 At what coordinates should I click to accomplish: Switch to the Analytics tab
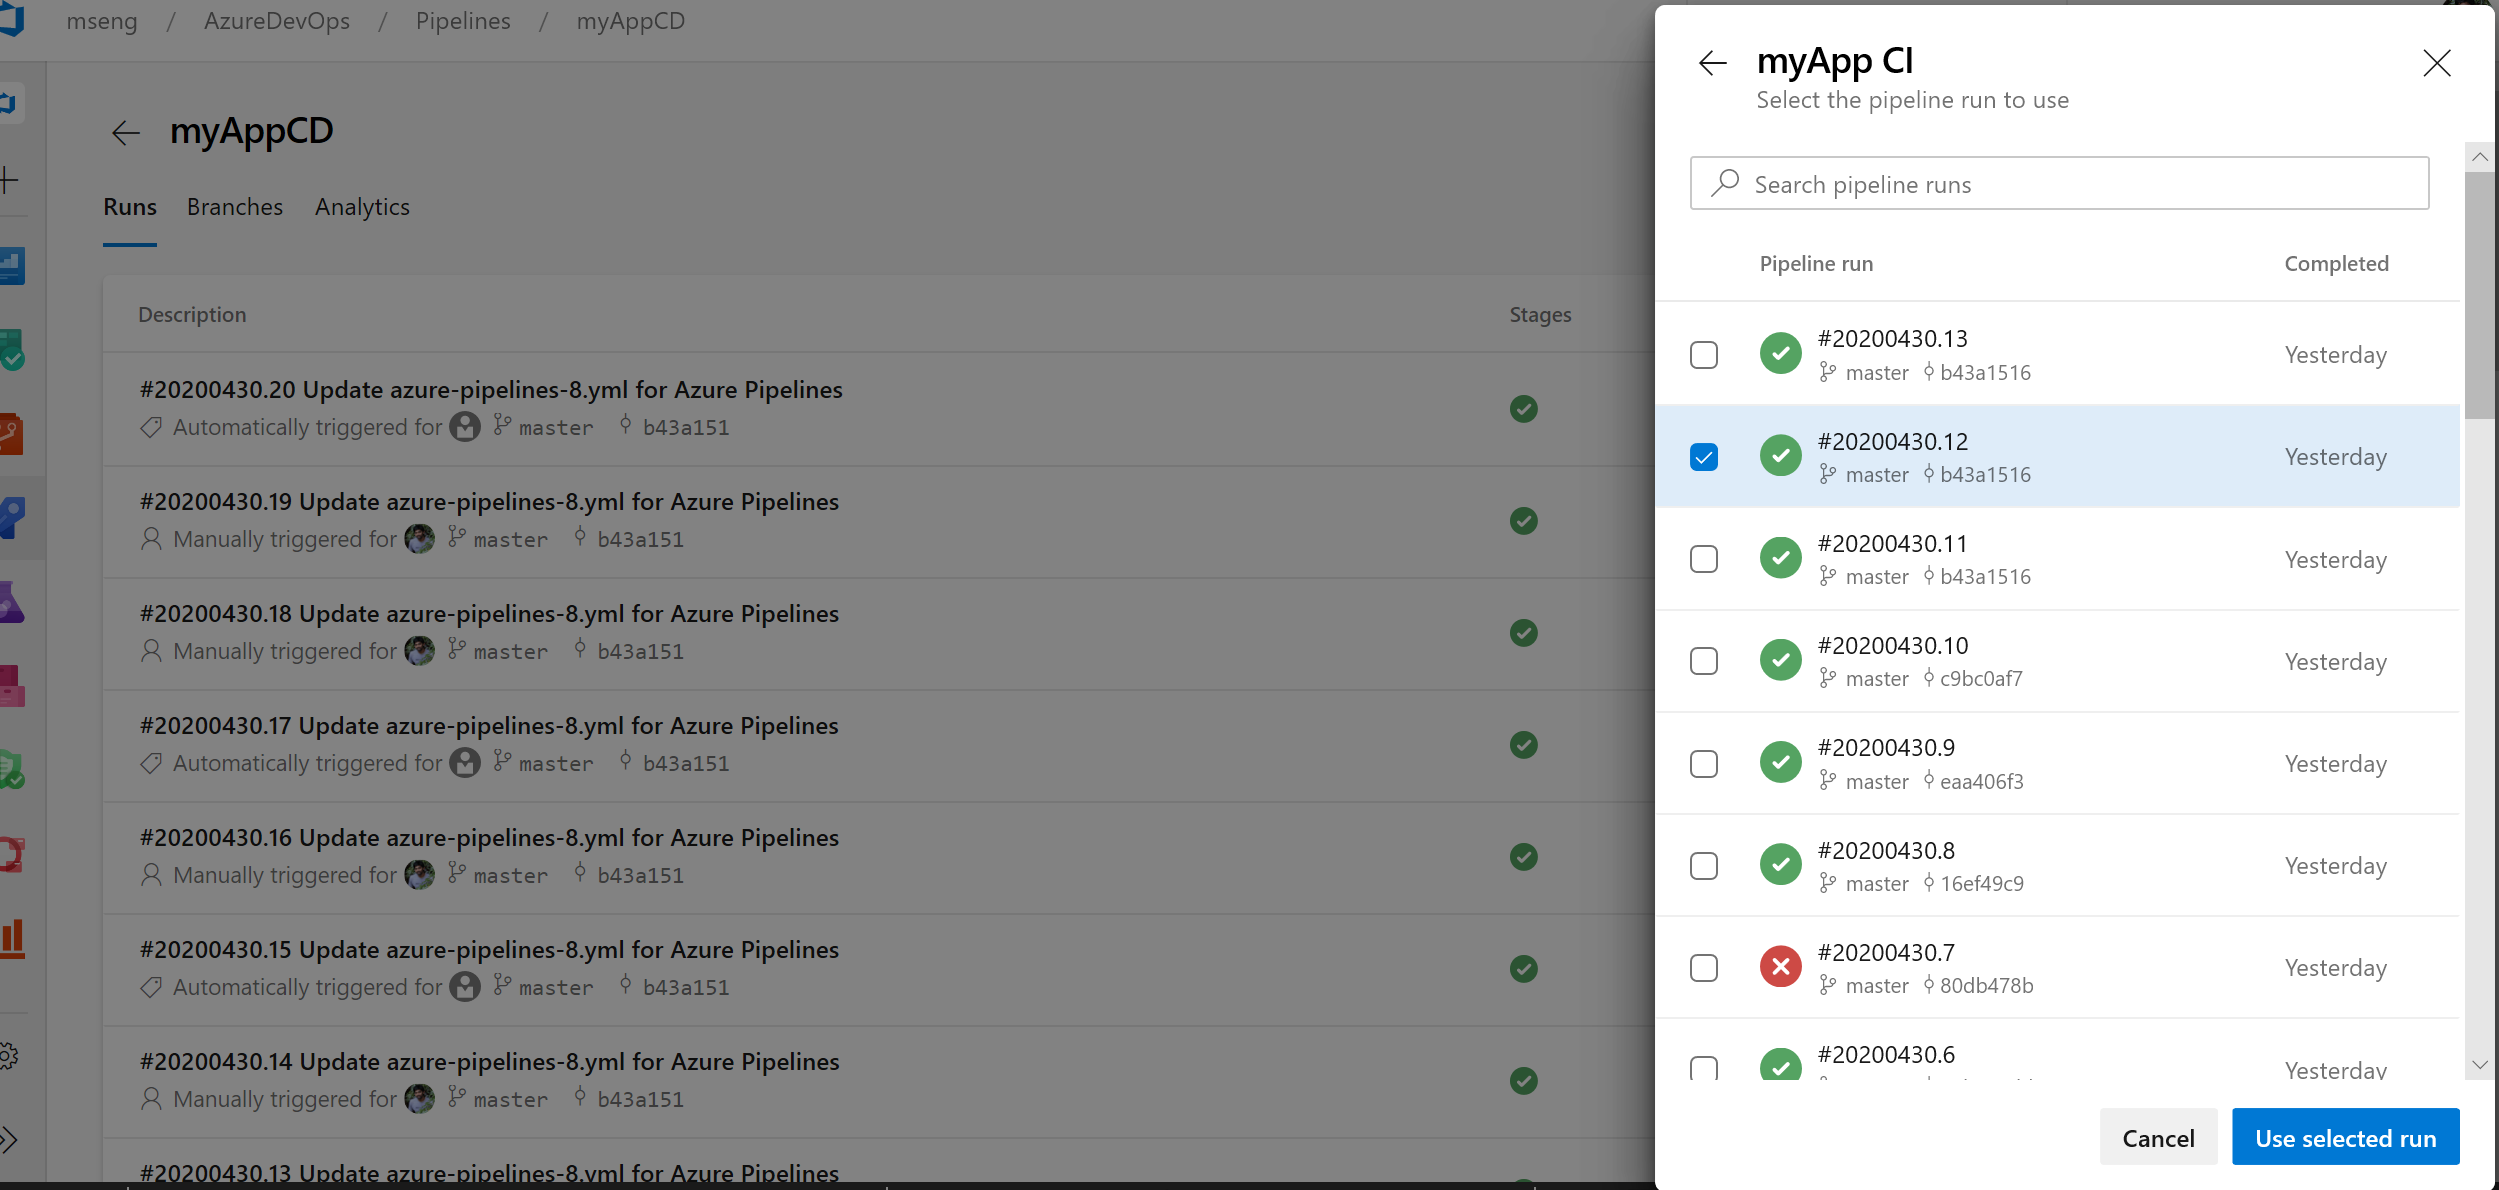point(362,207)
